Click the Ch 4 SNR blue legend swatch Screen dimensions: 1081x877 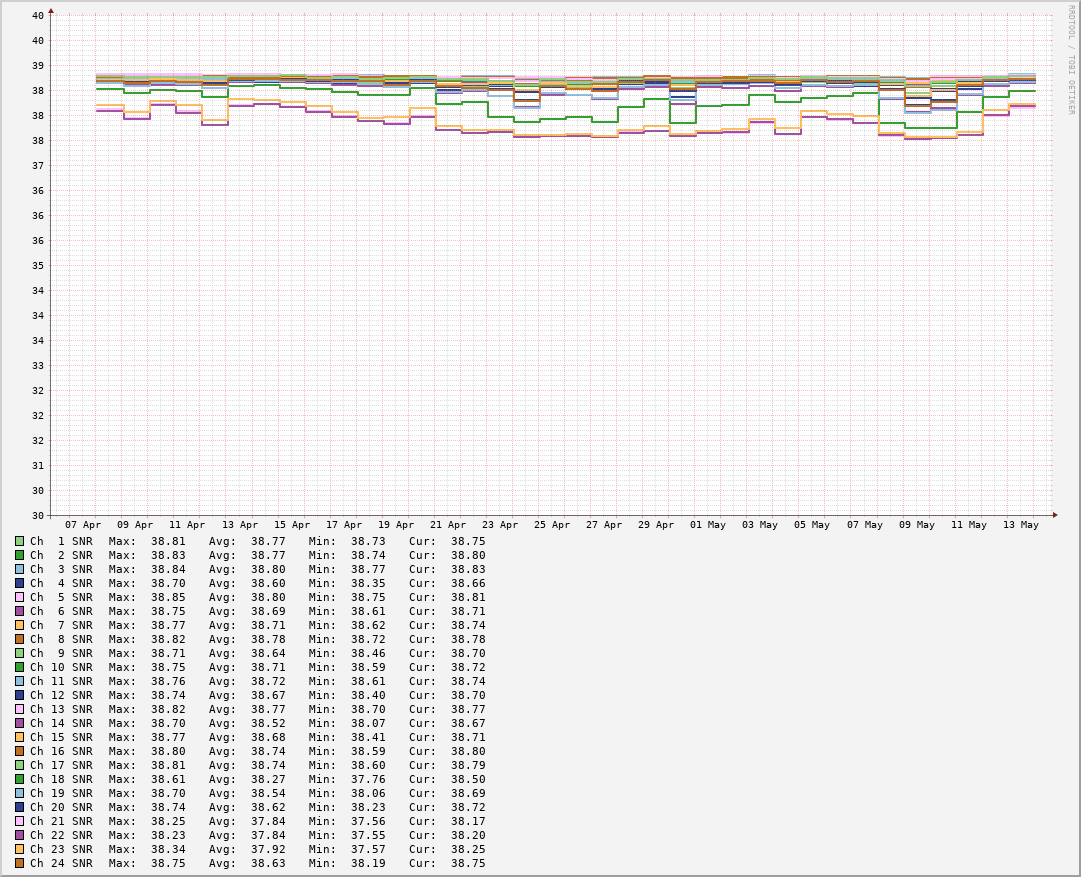point(19,583)
